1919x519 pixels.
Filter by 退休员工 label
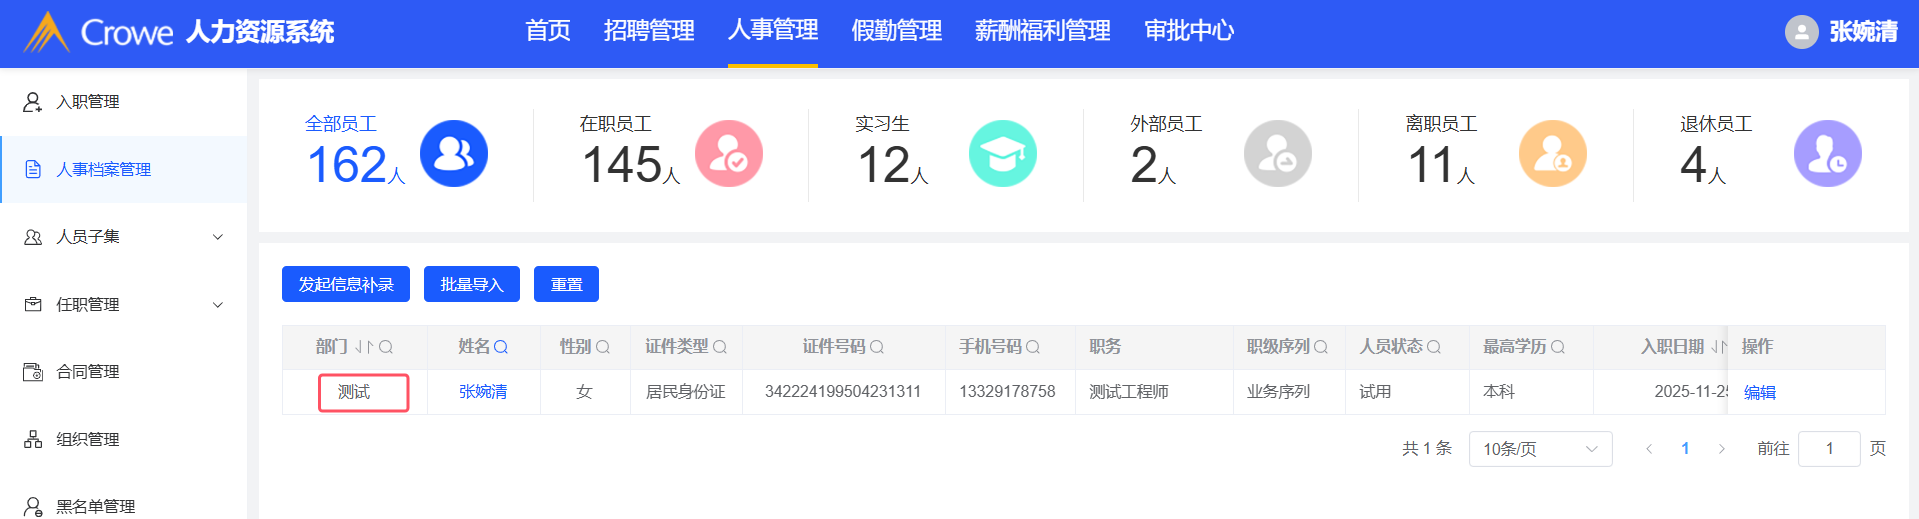pyautogui.click(x=1716, y=123)
